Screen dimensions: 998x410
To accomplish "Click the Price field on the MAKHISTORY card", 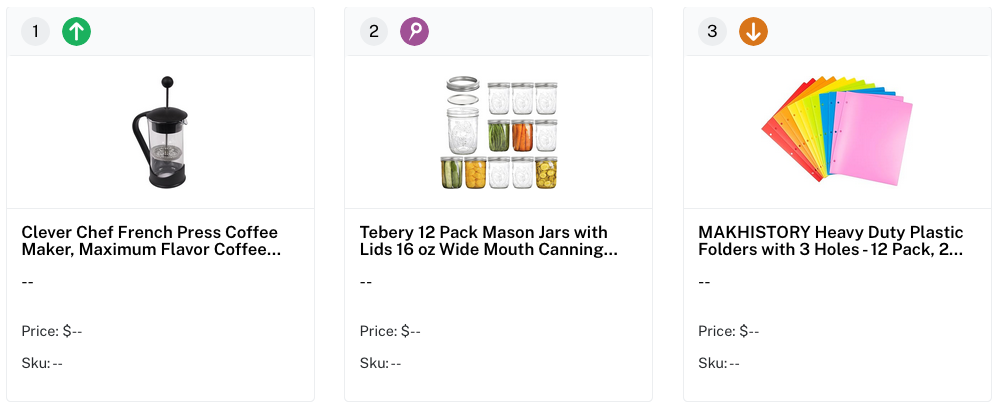I will [x=729, y=331].
